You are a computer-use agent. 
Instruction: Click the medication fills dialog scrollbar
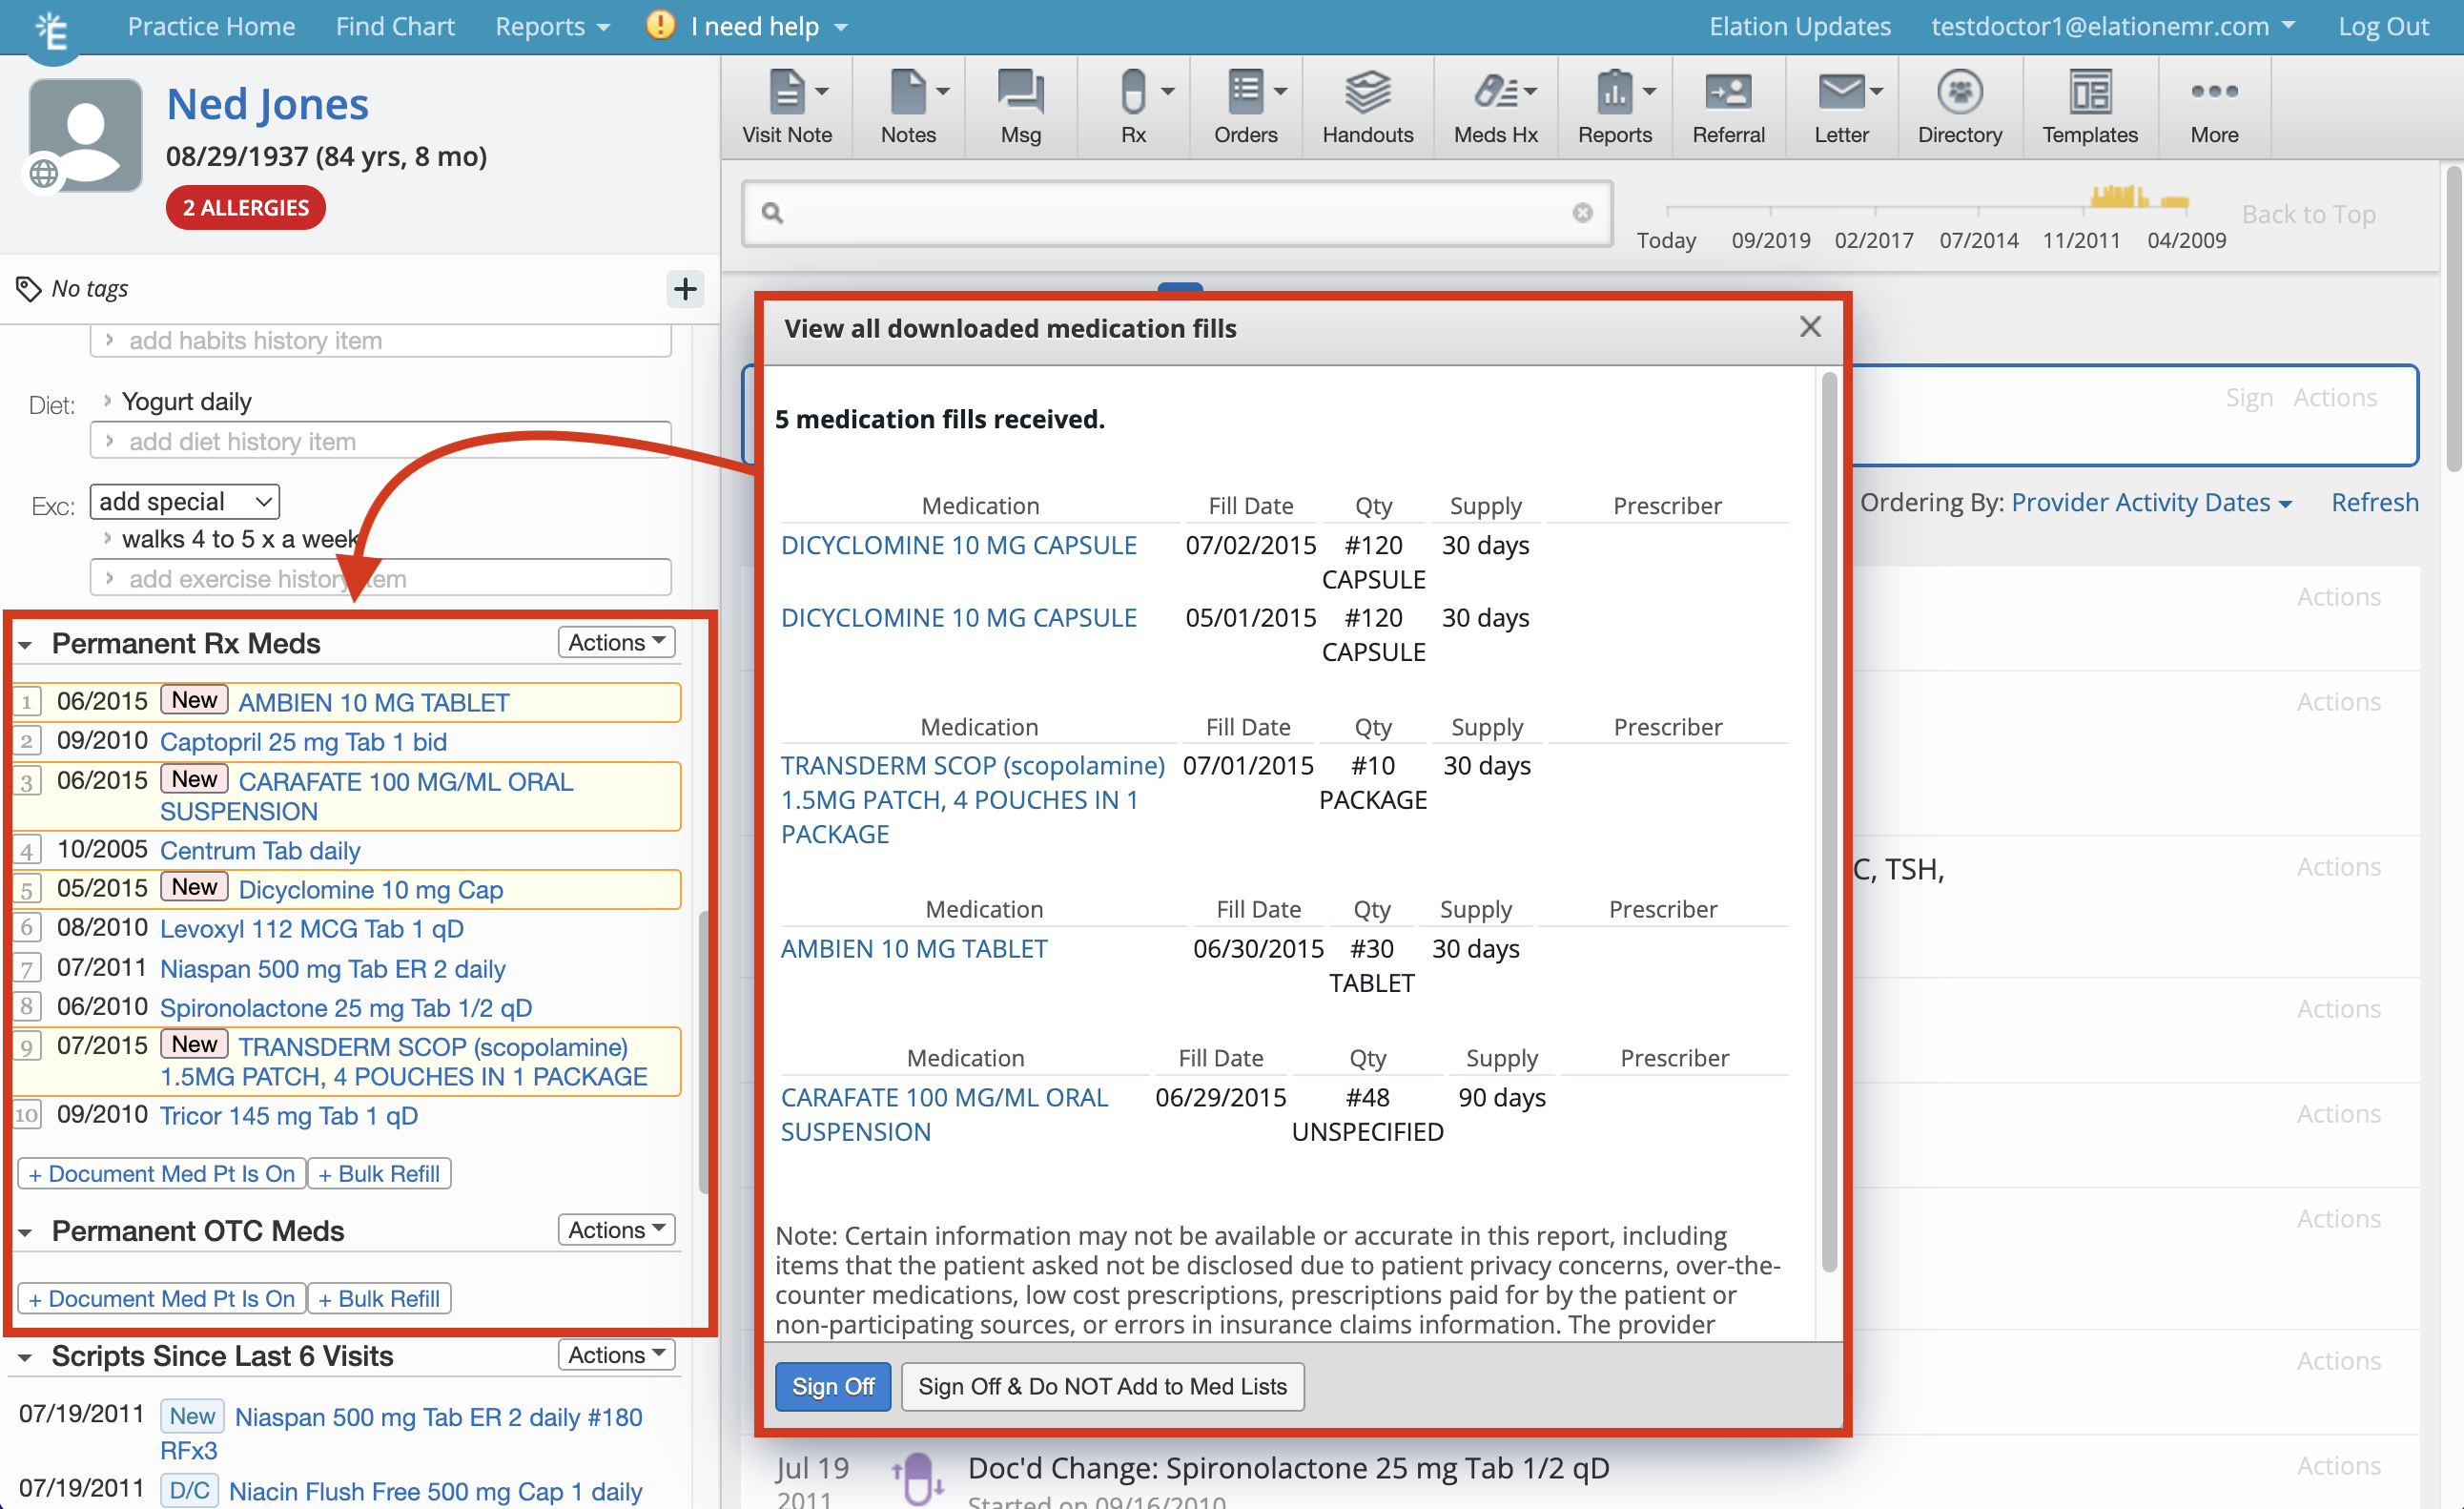[x=1829, y=820]
